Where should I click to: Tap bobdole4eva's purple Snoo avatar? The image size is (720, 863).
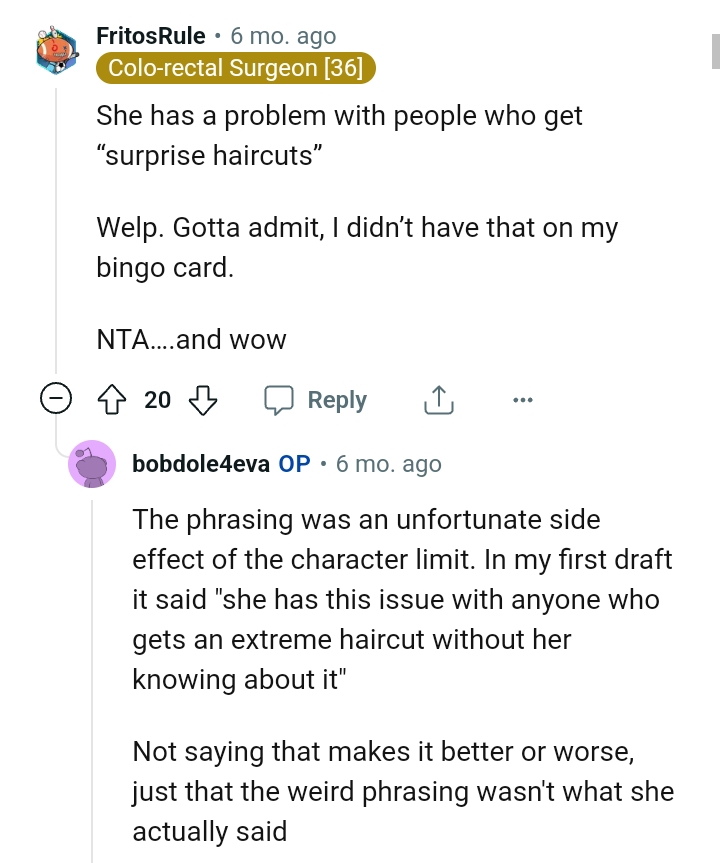tap(92, 464)
